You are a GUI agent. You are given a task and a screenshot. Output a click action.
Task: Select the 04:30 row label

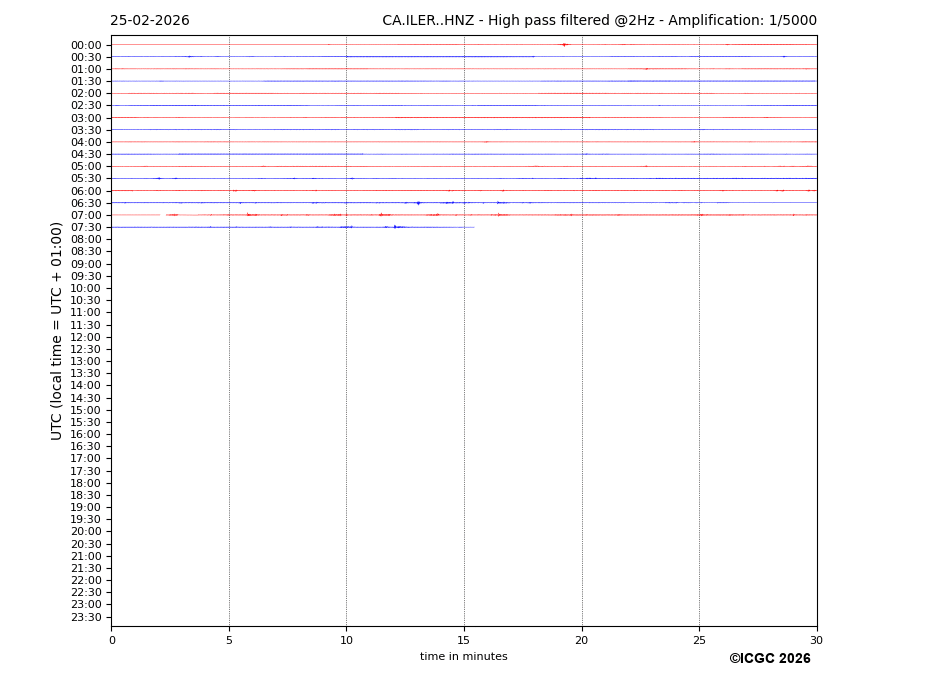click(x=85, y=154)
